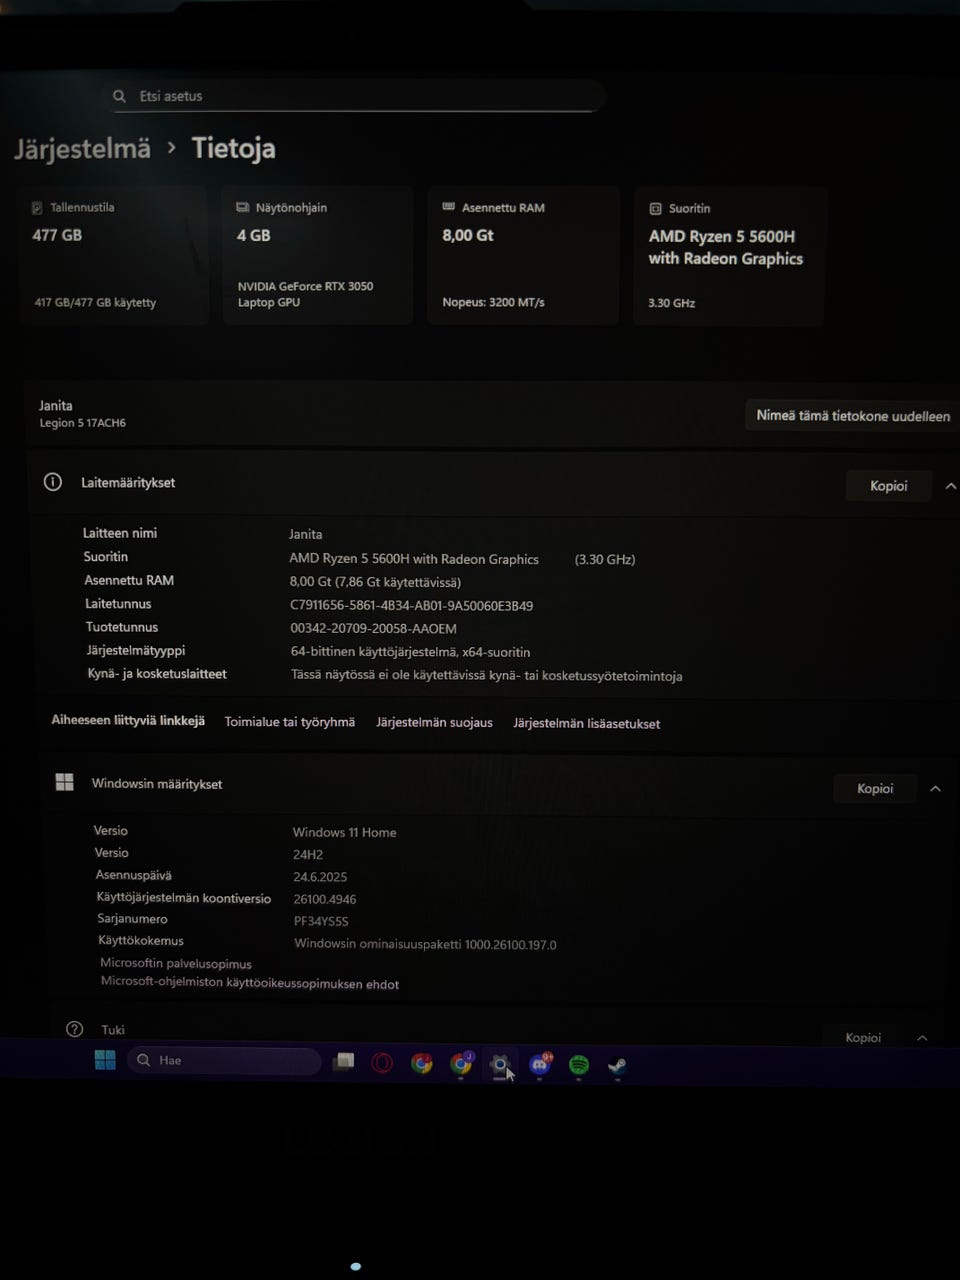This screenshot has height=1280, width=960.
Task: Click the Suoritin processor chip icon
Action: [656, 209]
